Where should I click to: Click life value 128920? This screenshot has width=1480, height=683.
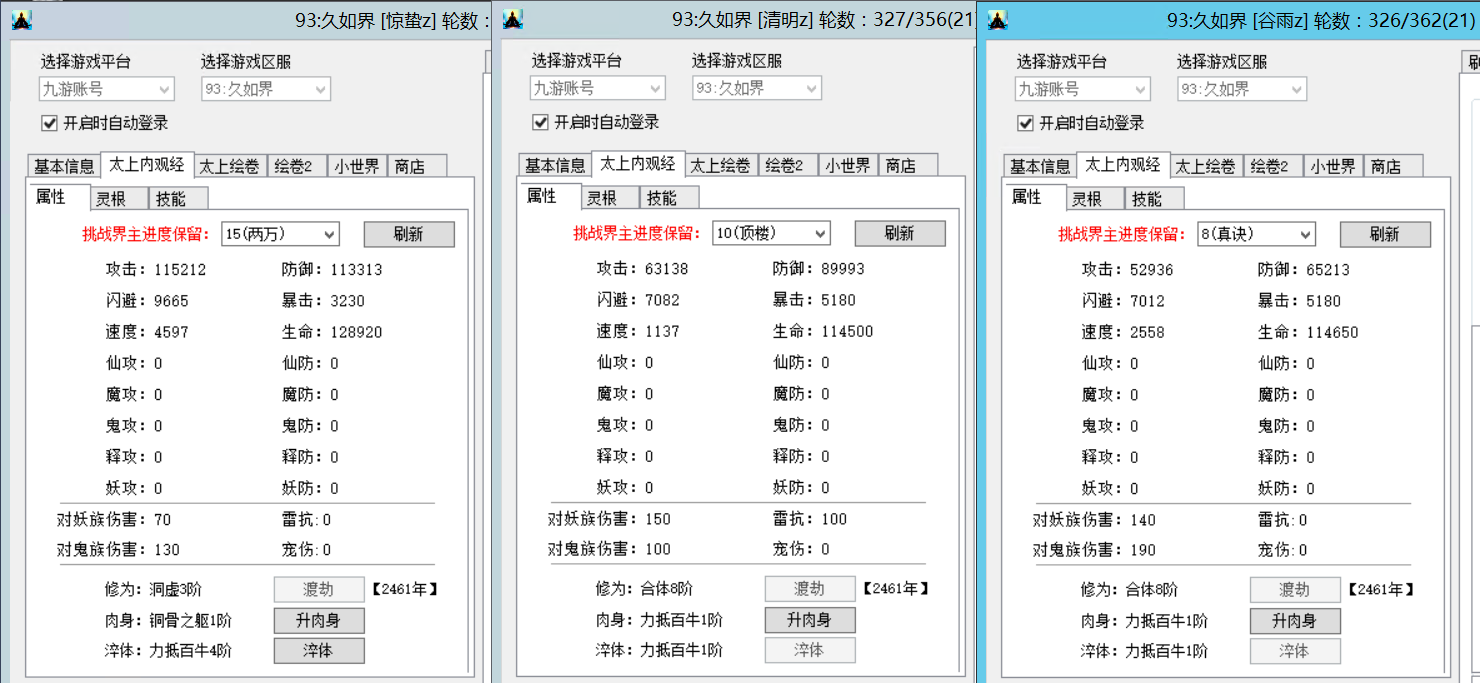pos(356,332)
